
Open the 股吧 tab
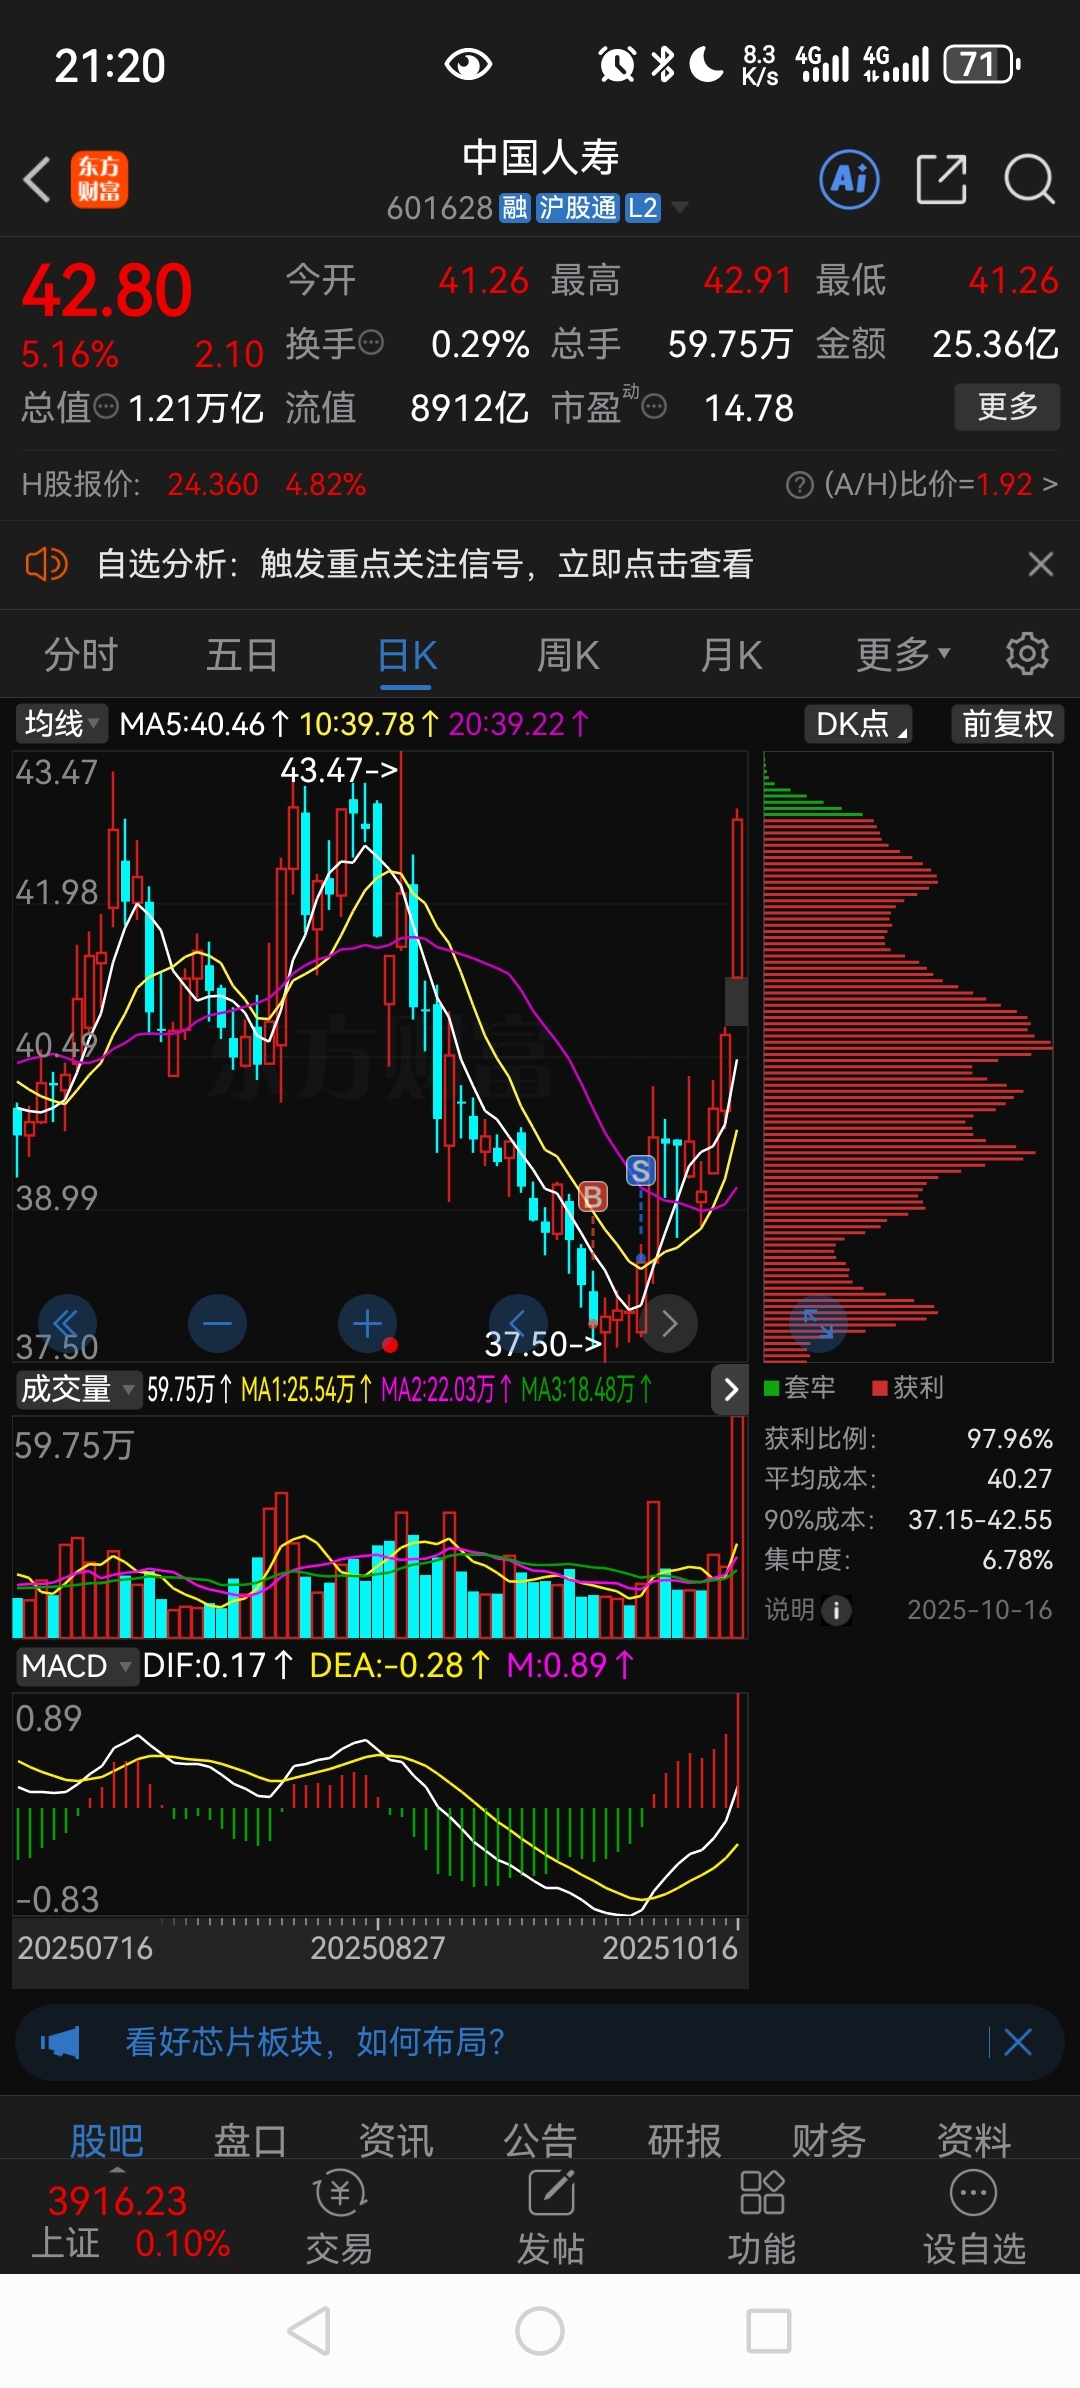click(107, 2141)
